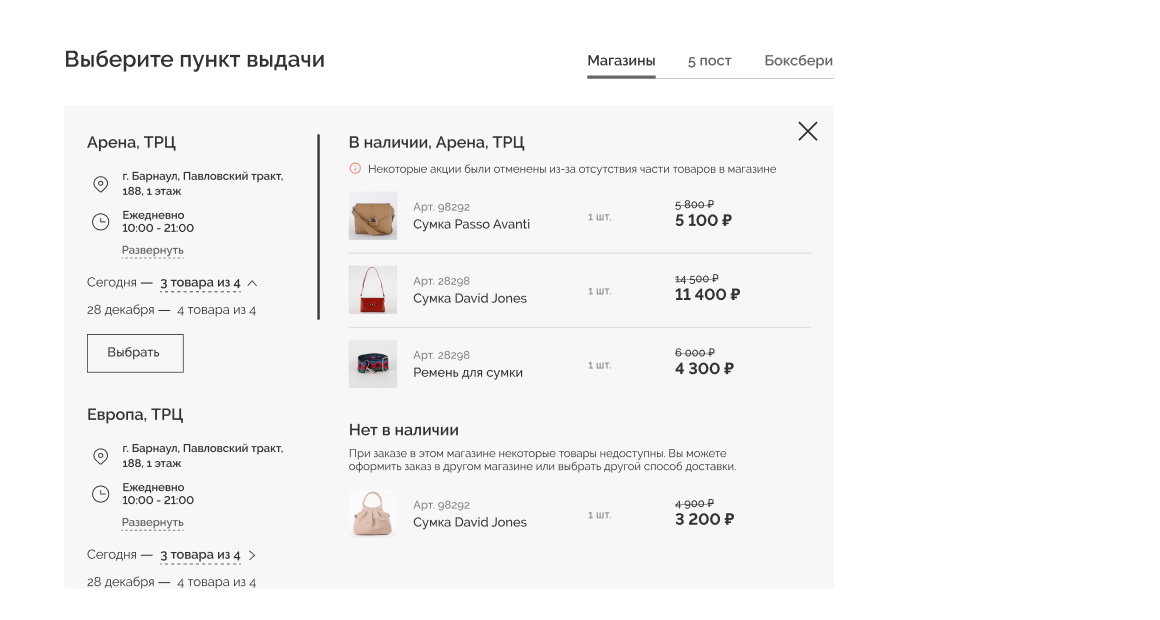1160x620 pixels.
Task: Open the Ремень для сумки thumbnail
Action: 373,364
